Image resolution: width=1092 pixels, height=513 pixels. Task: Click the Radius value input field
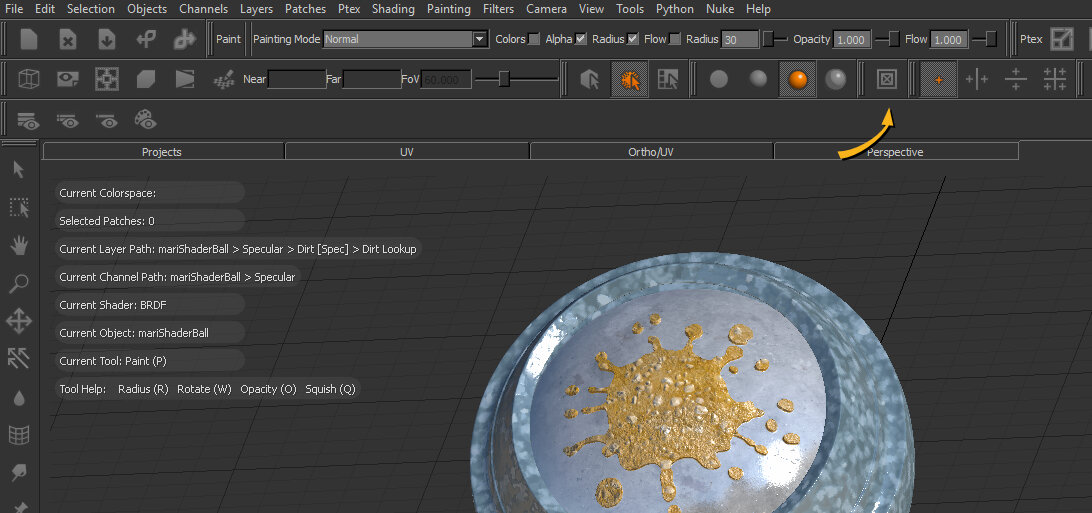tap(740, 39)
